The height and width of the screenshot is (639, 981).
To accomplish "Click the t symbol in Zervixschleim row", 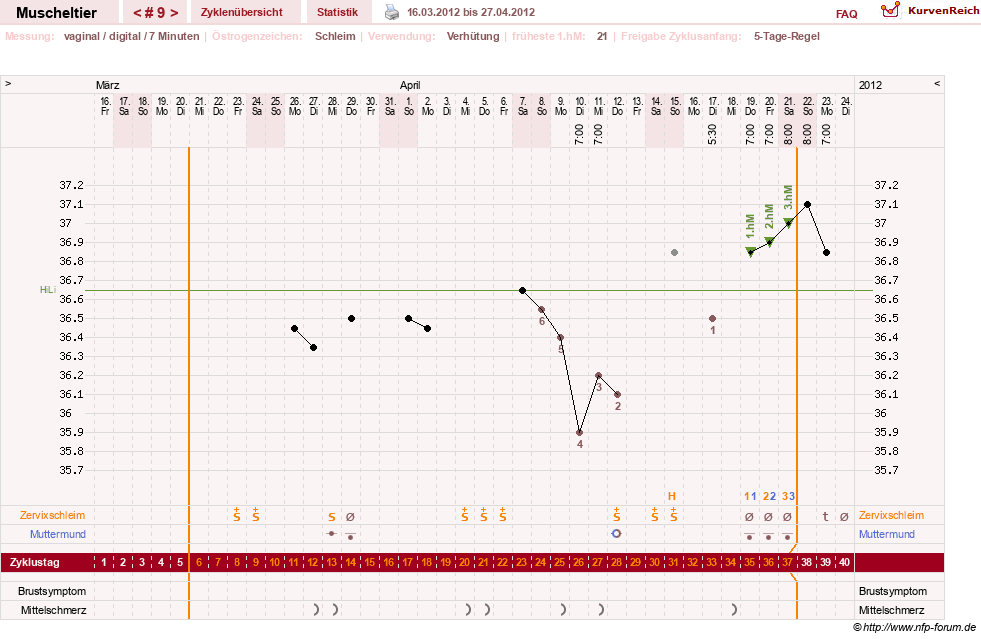I will 825,516.
